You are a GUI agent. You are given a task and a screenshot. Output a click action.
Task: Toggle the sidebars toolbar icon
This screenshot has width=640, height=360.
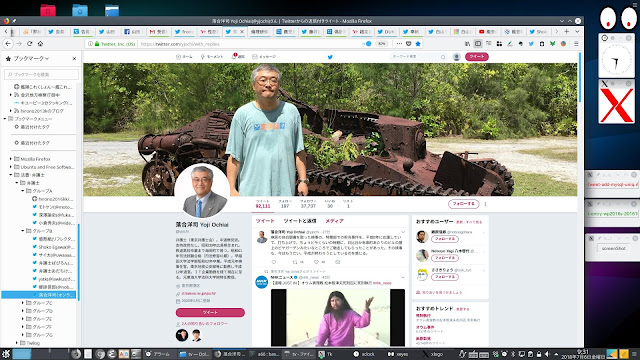(x=478, y=44)
